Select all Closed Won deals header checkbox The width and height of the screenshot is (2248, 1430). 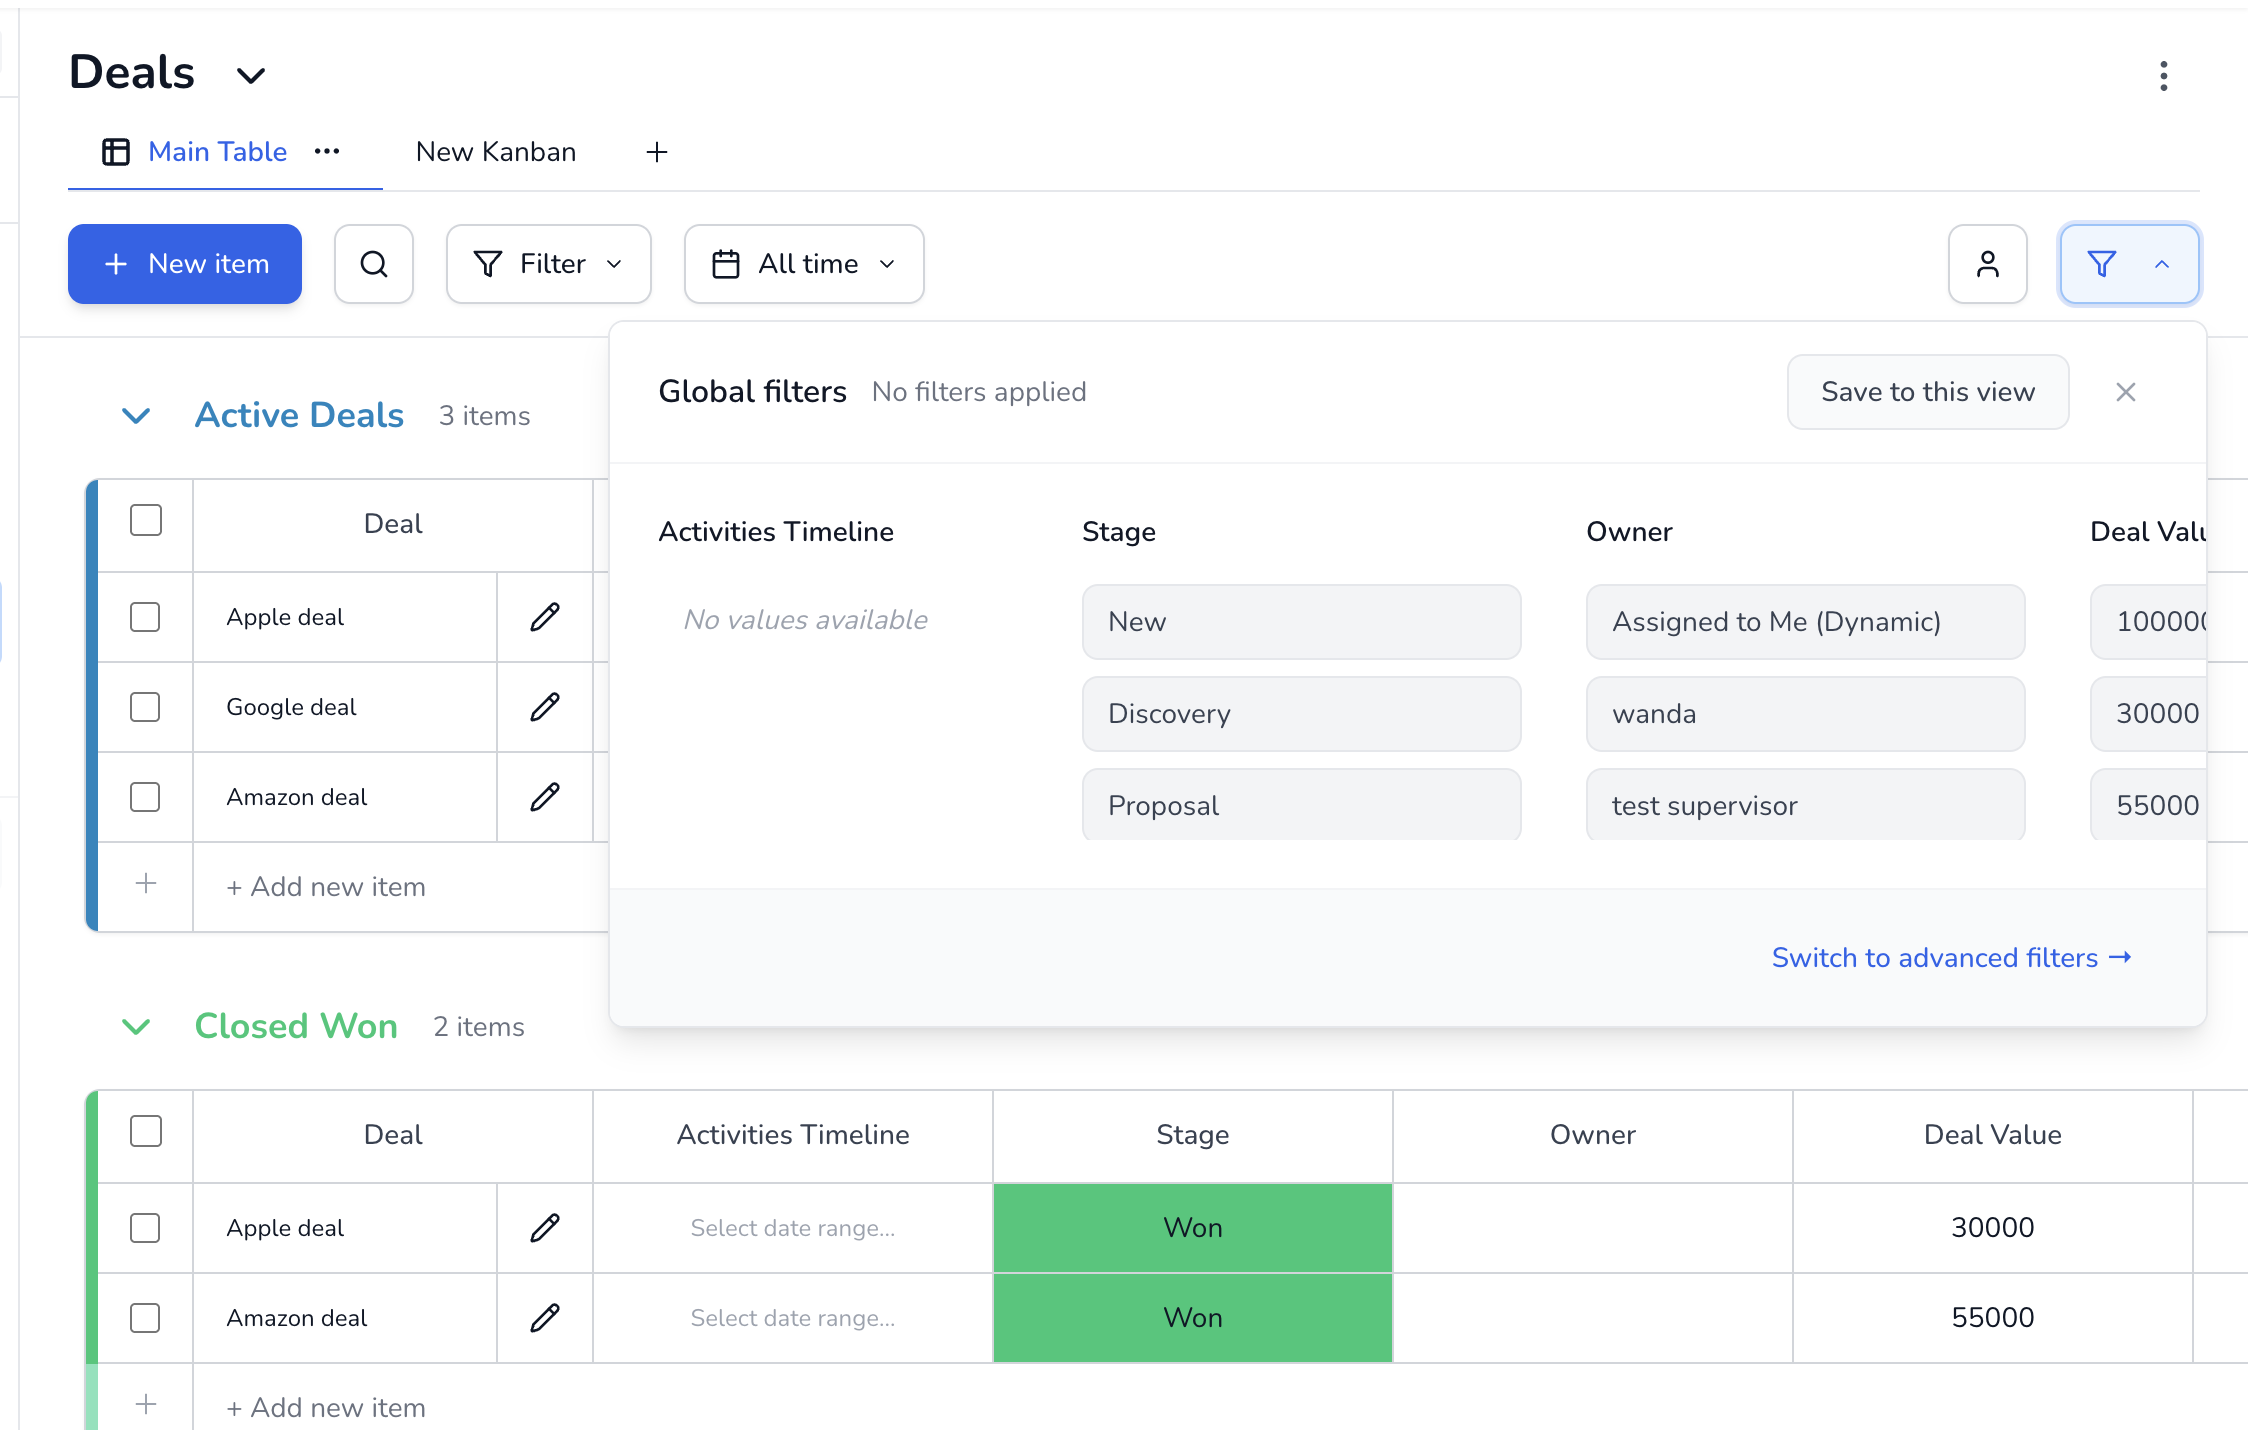coord(146,1132)
